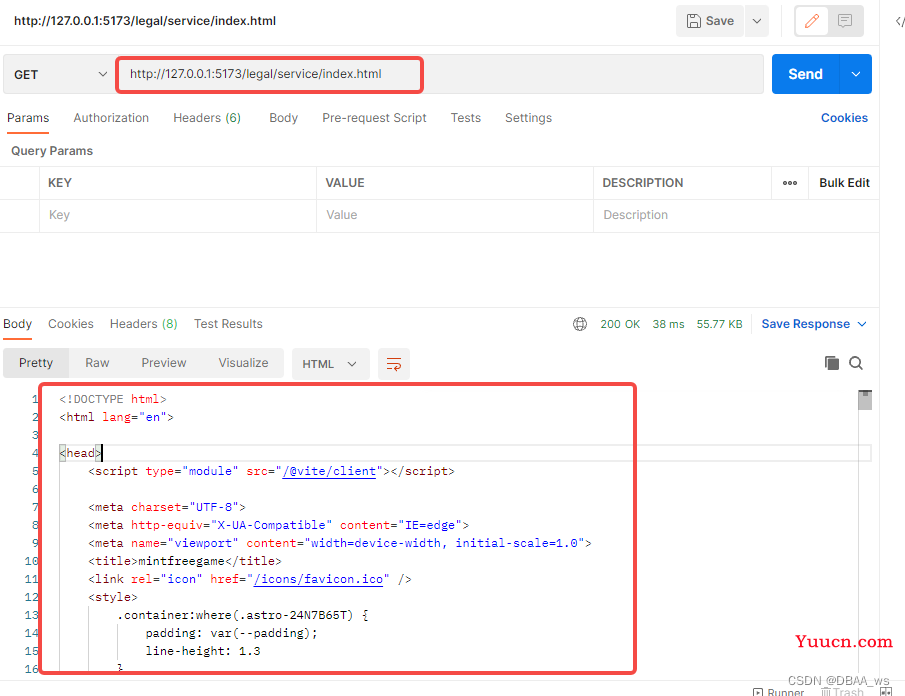Open the Cookies link

click(x=844, y=118)
